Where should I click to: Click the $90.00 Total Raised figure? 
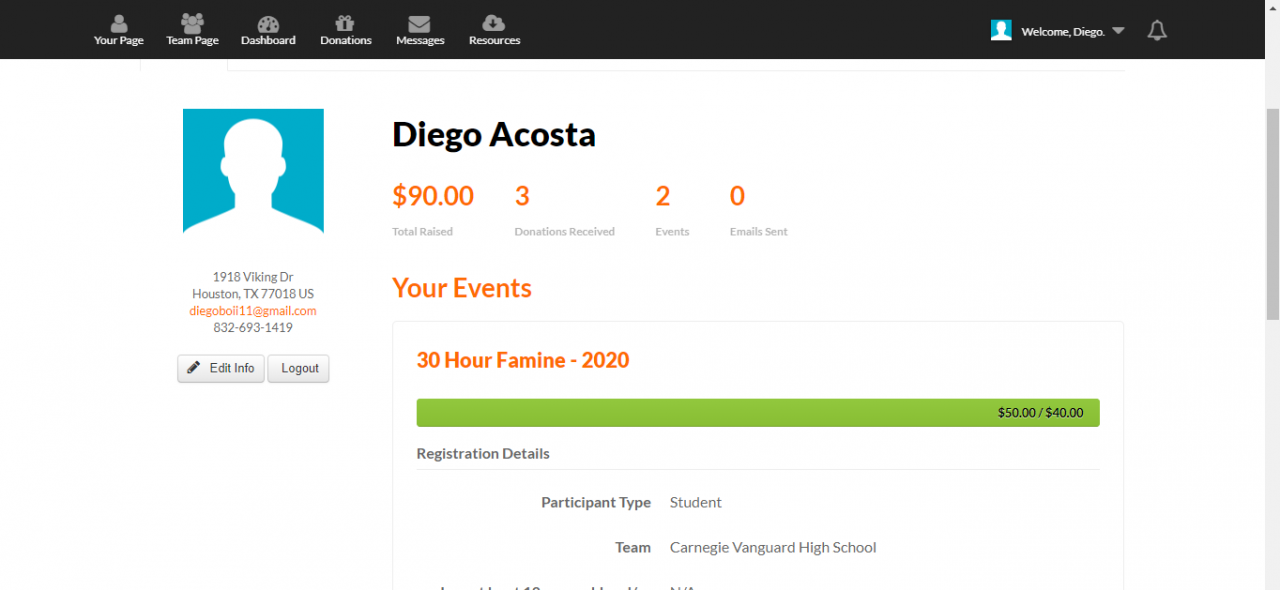click(x=433, y=196)
